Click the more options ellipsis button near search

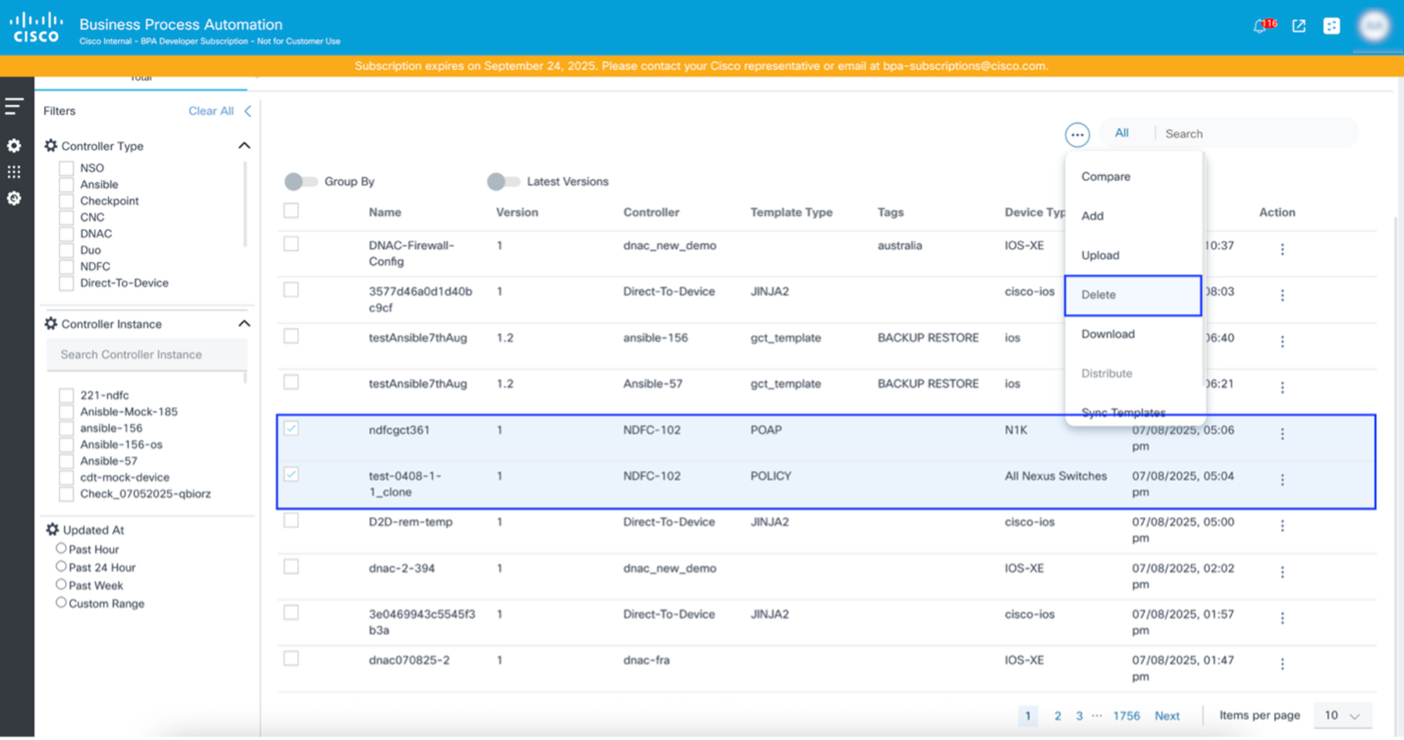tap(1077, 134)
